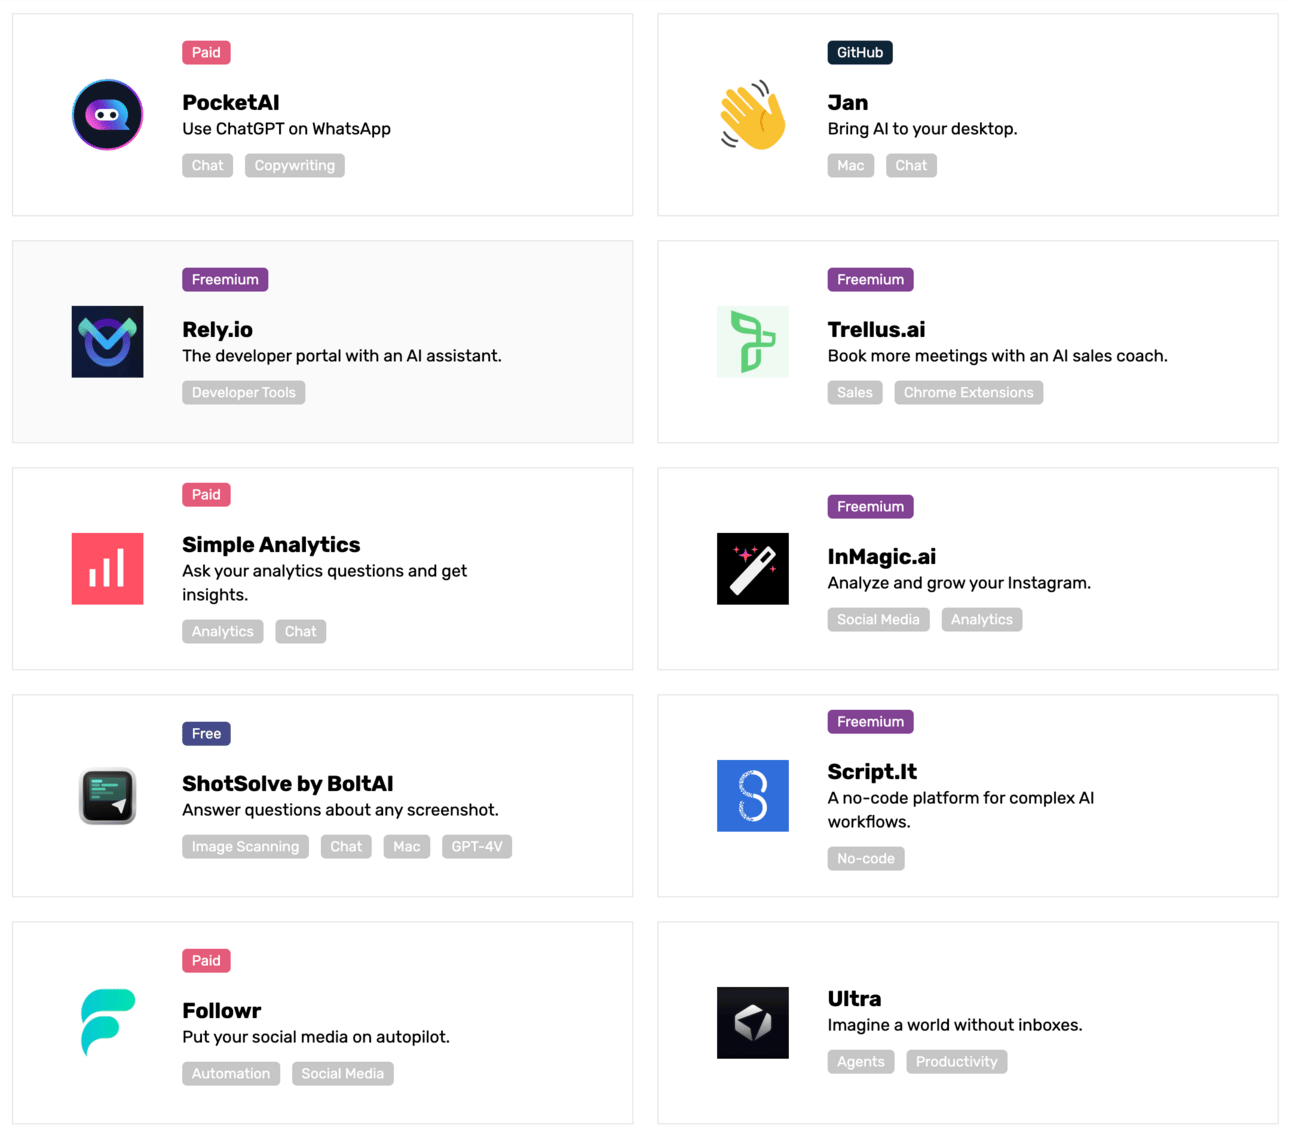Screen dimensions: 1292x1134
Task: Click the Jan waving hand icon
Action: coord(753,115)
